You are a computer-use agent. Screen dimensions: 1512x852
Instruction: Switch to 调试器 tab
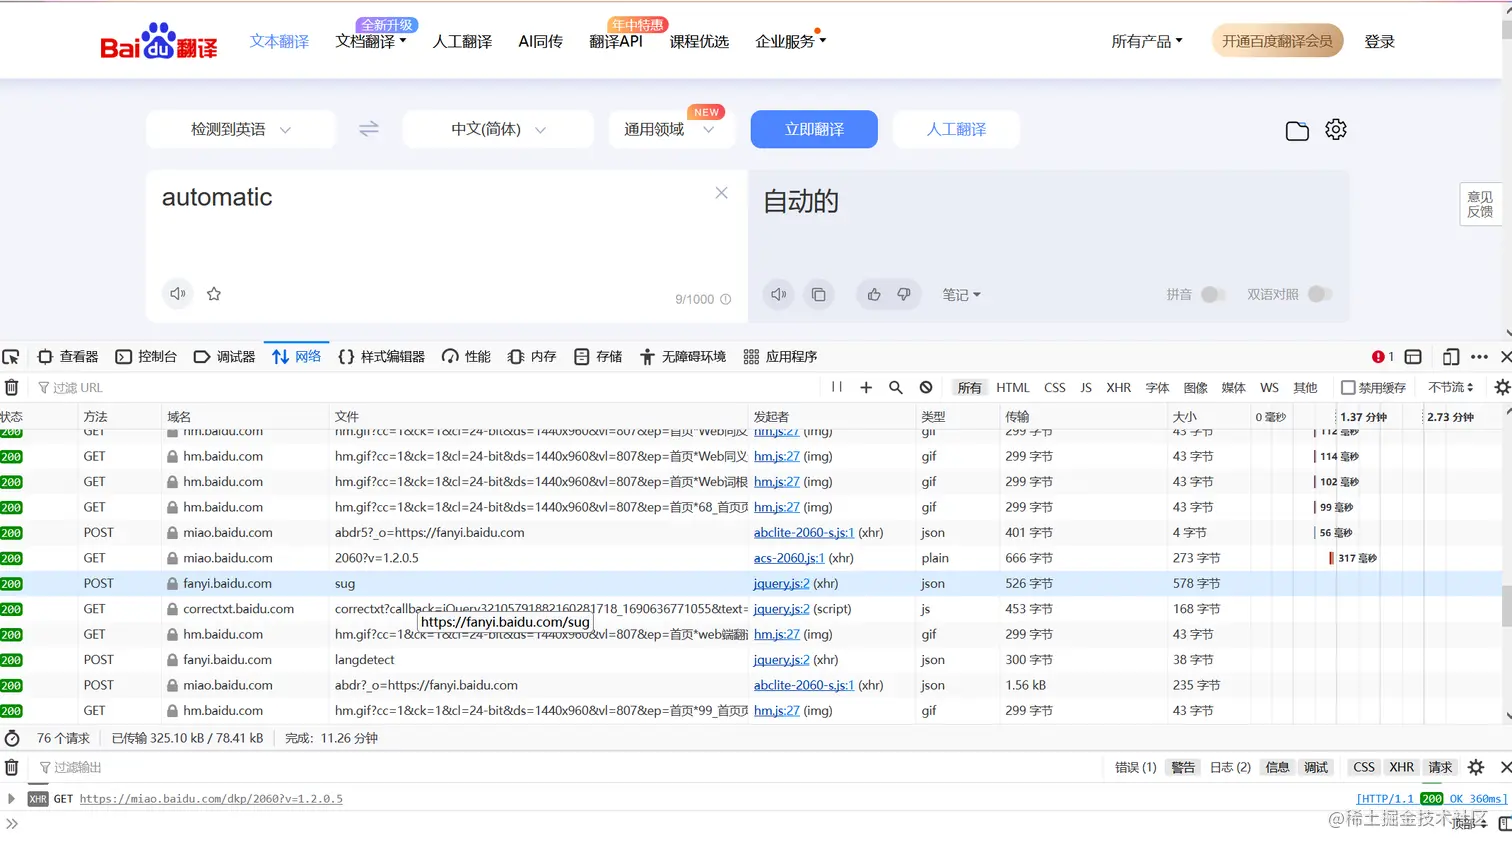(x=224, y=357)
